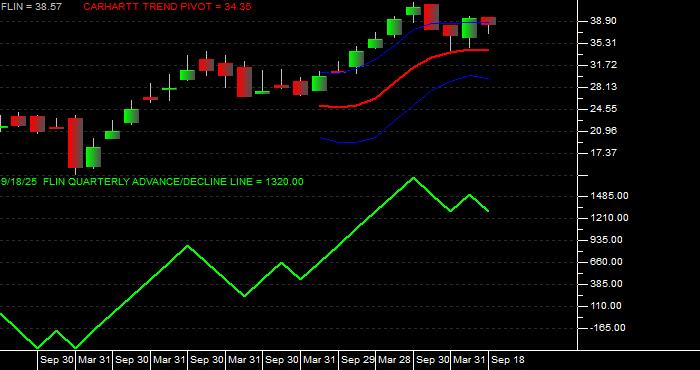This screenshot has height=370, width=700.
Task: Click the 1210.00 advance/decline axis value
Action: coord(608,218)
